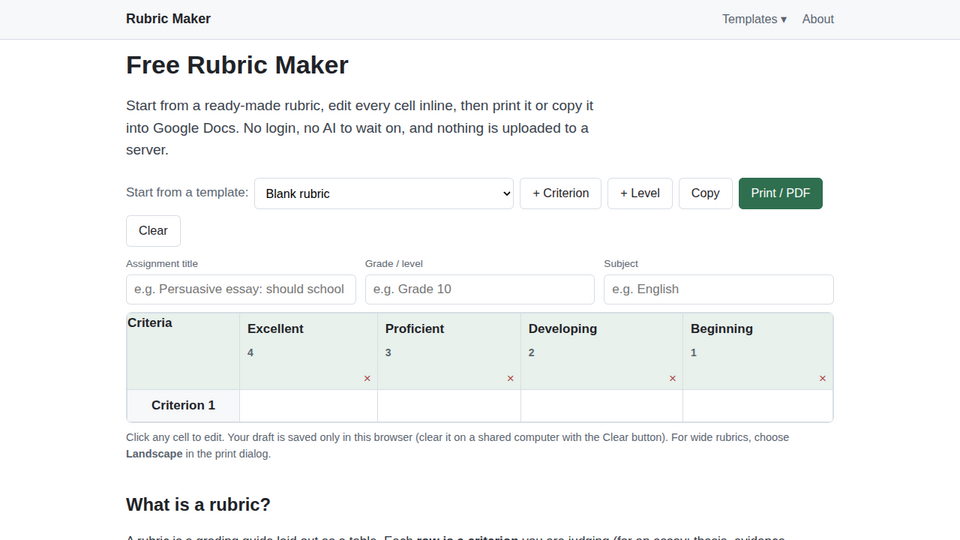Screen dimensions: 960x540
Task: Click Criterion 1 cell under Beginning
Action: coord(758,405)
